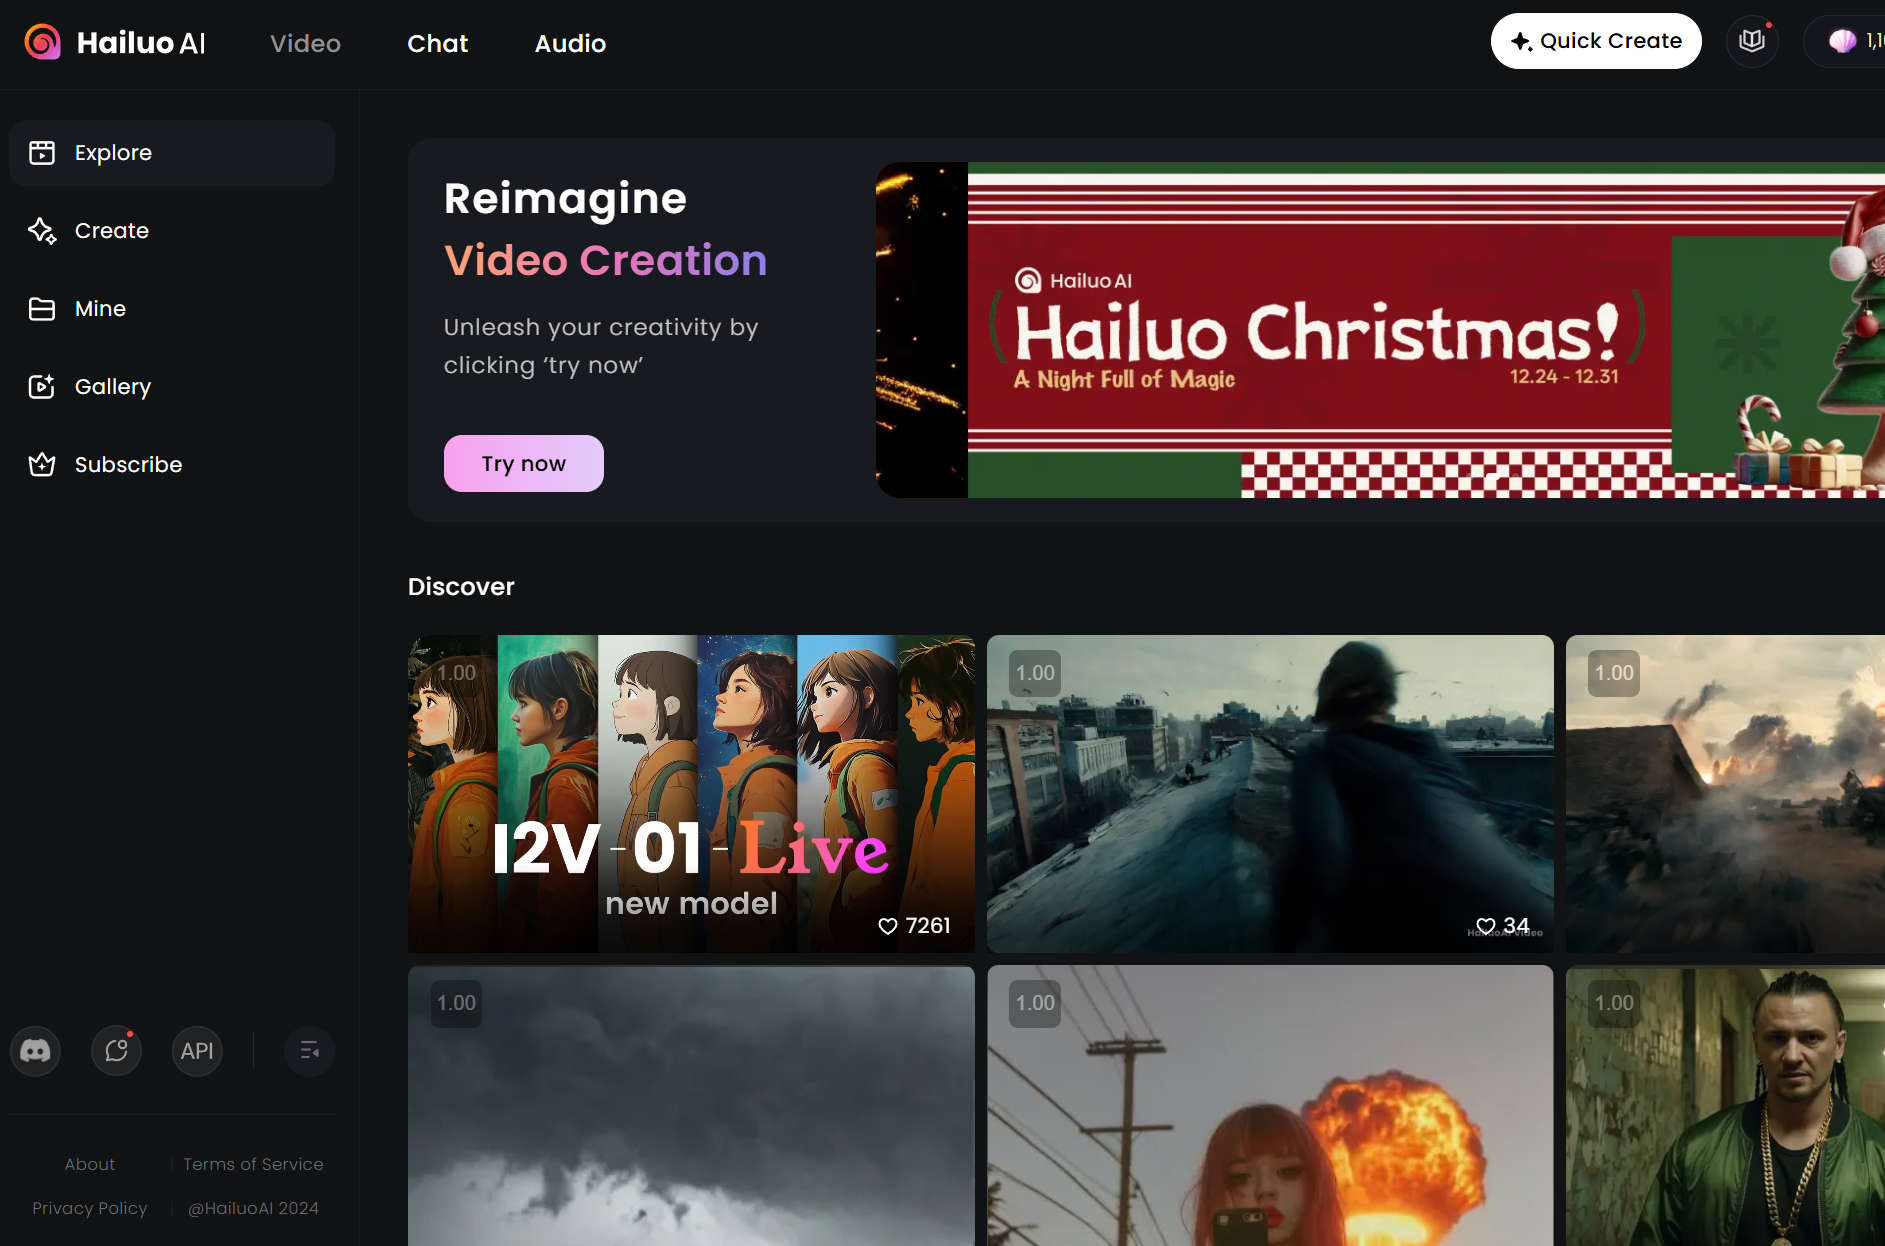Click the Subscribe crown icon
This screenshot has width=1885, height=1246.
point(42,465)
